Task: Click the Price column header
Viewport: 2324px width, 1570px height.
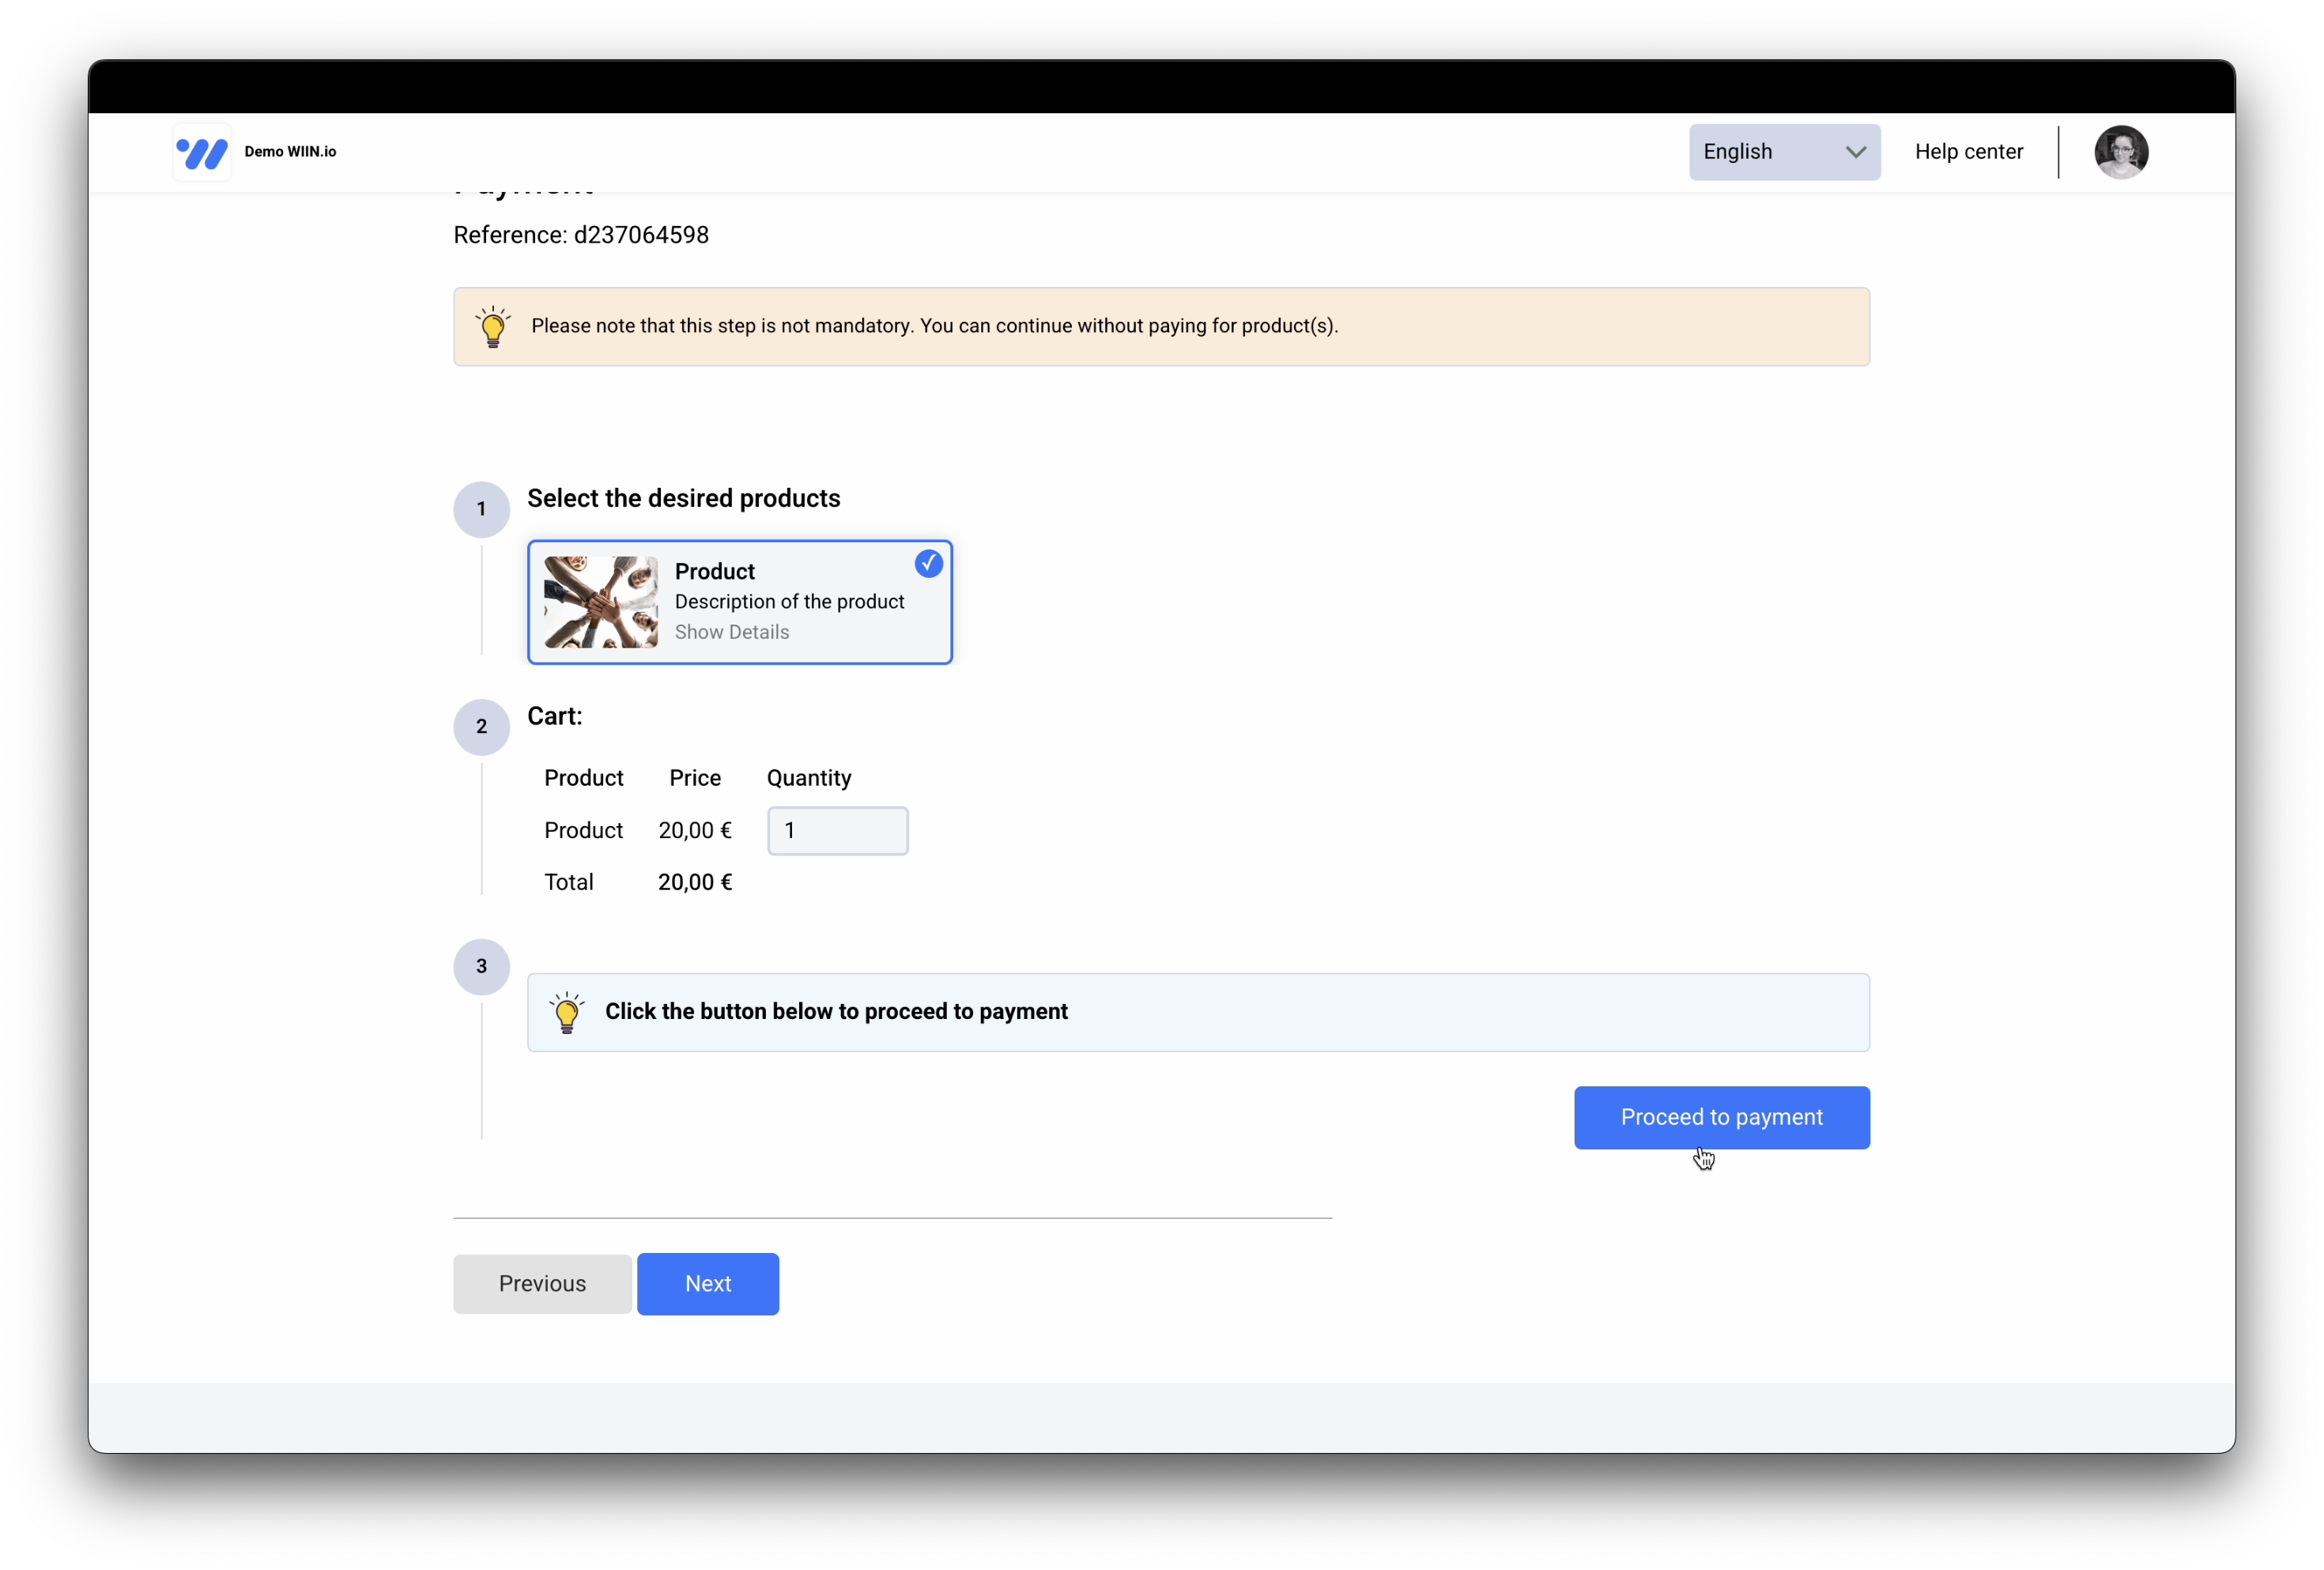Action: [695, 778]
